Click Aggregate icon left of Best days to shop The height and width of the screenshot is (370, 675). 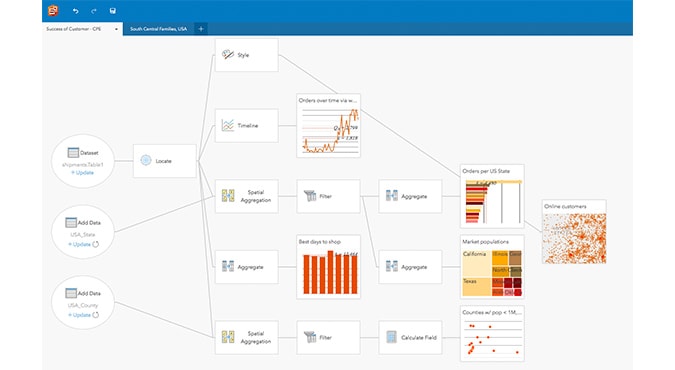tap(228, 267)
